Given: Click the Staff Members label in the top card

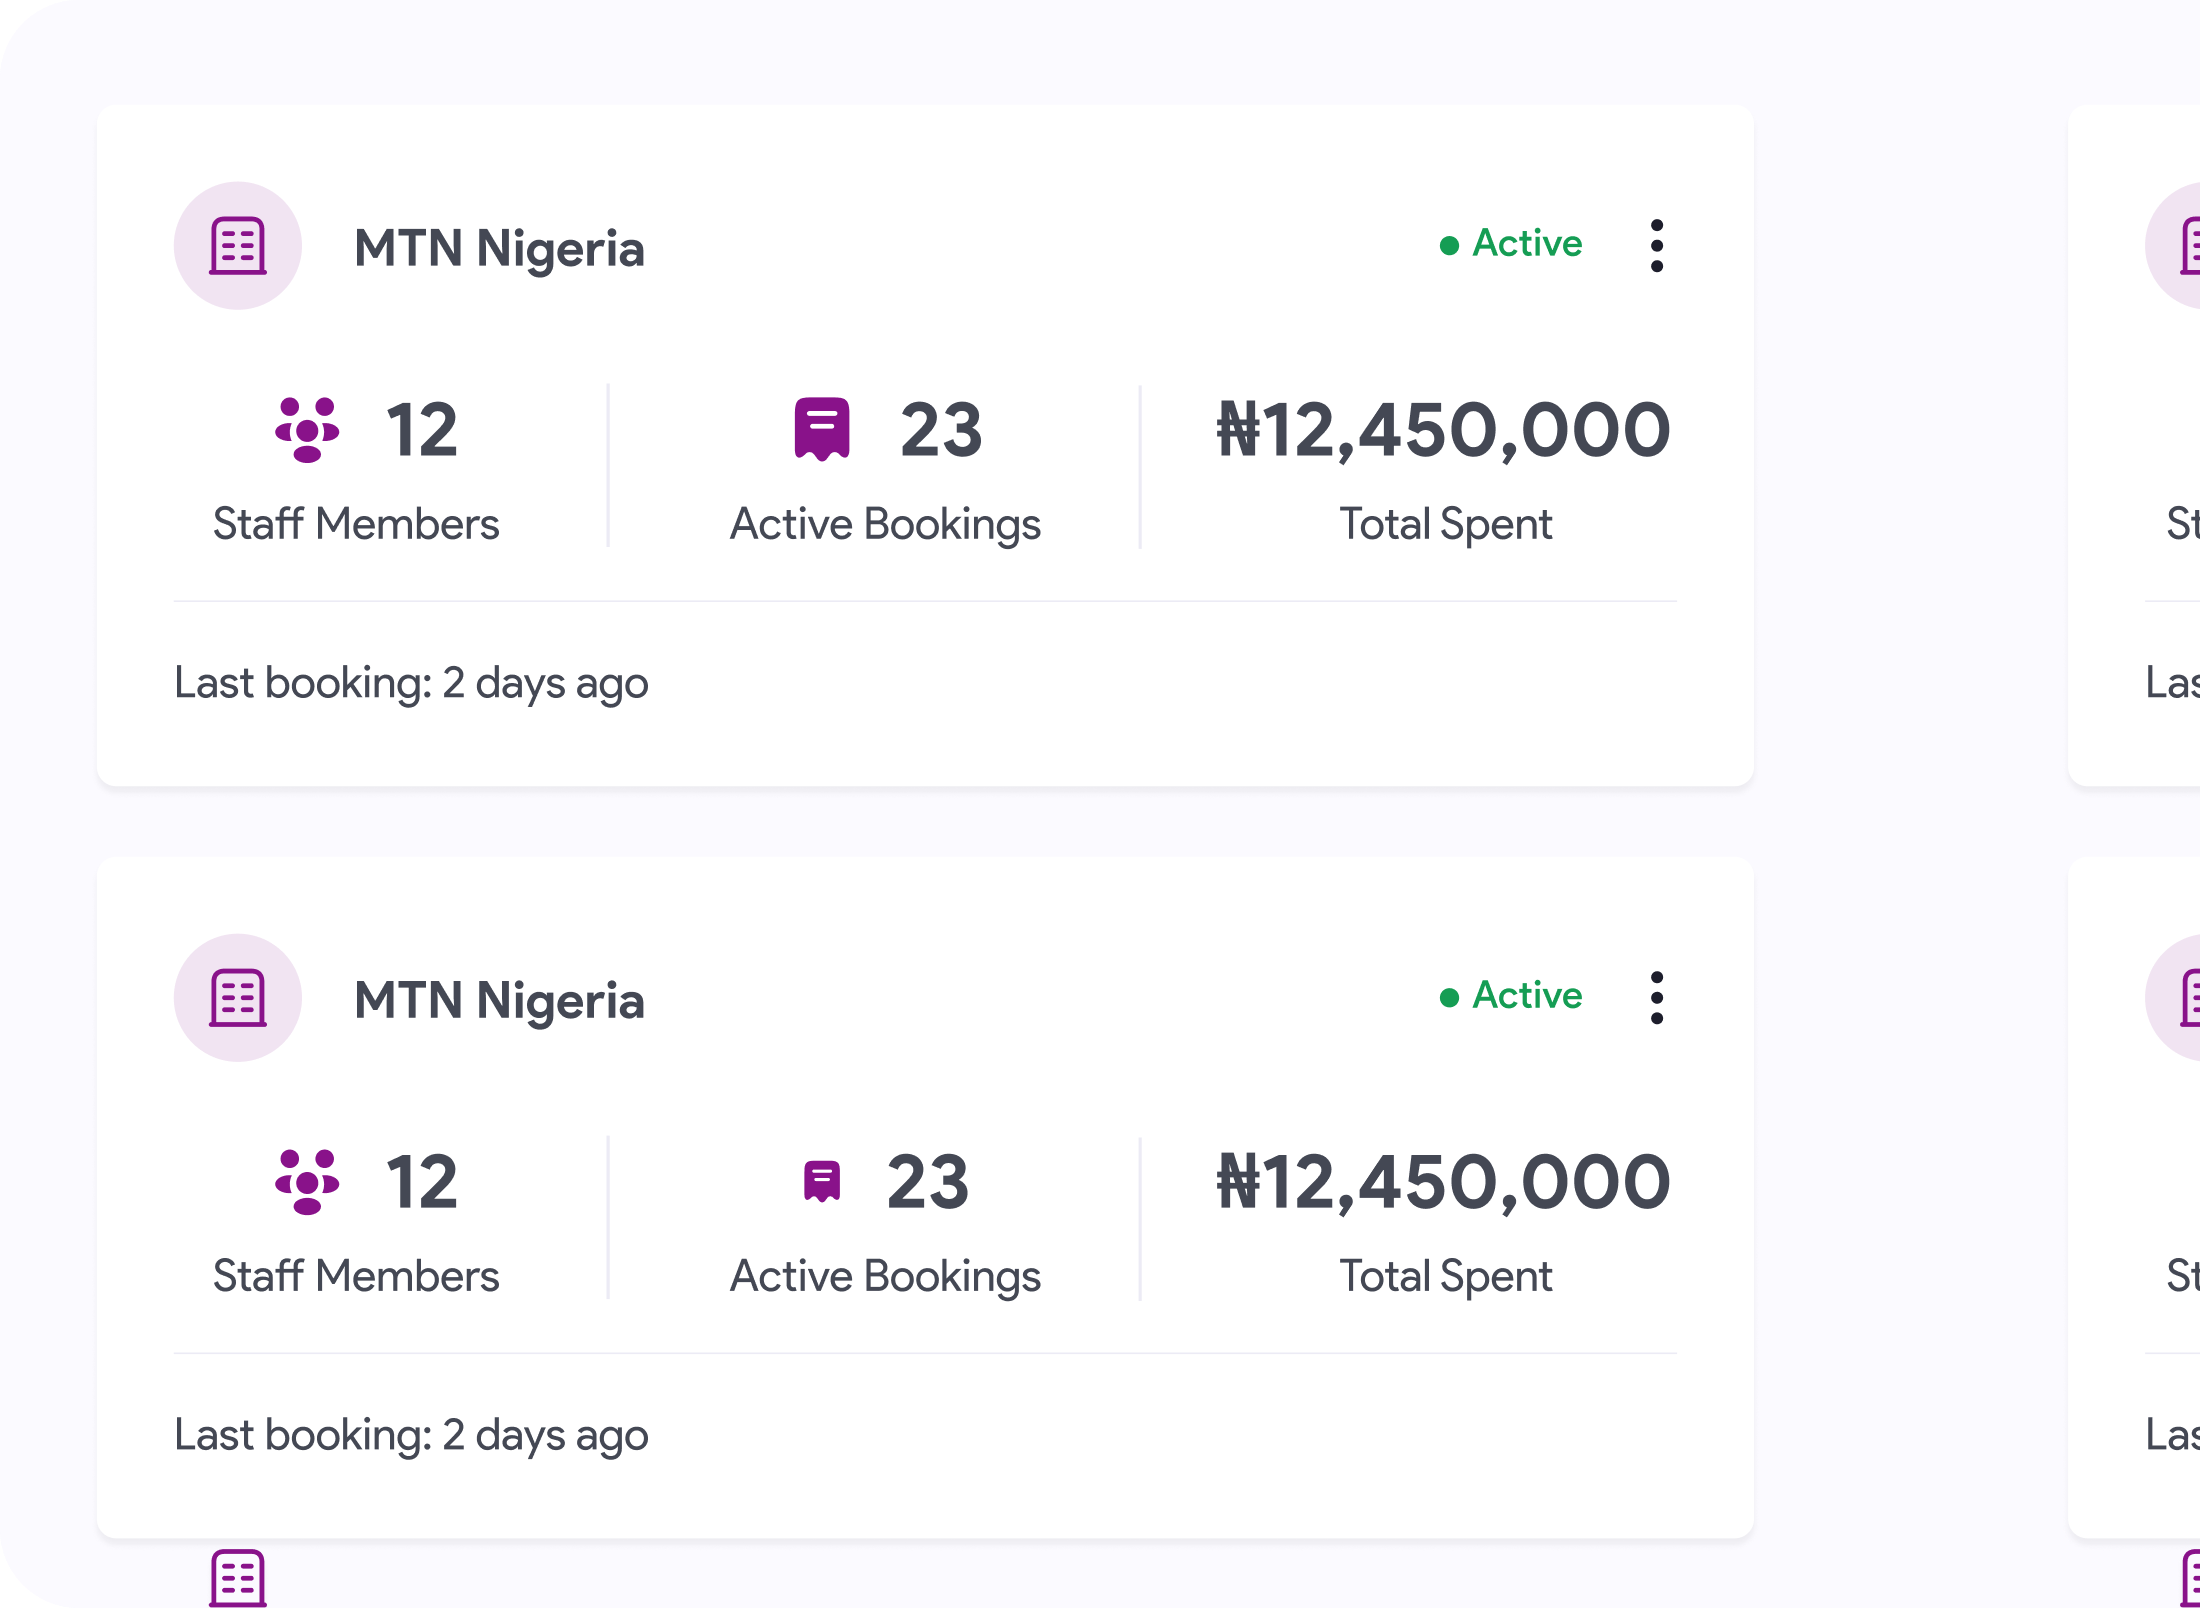Looking at the screenshot, I should click(x=356, y=524).
